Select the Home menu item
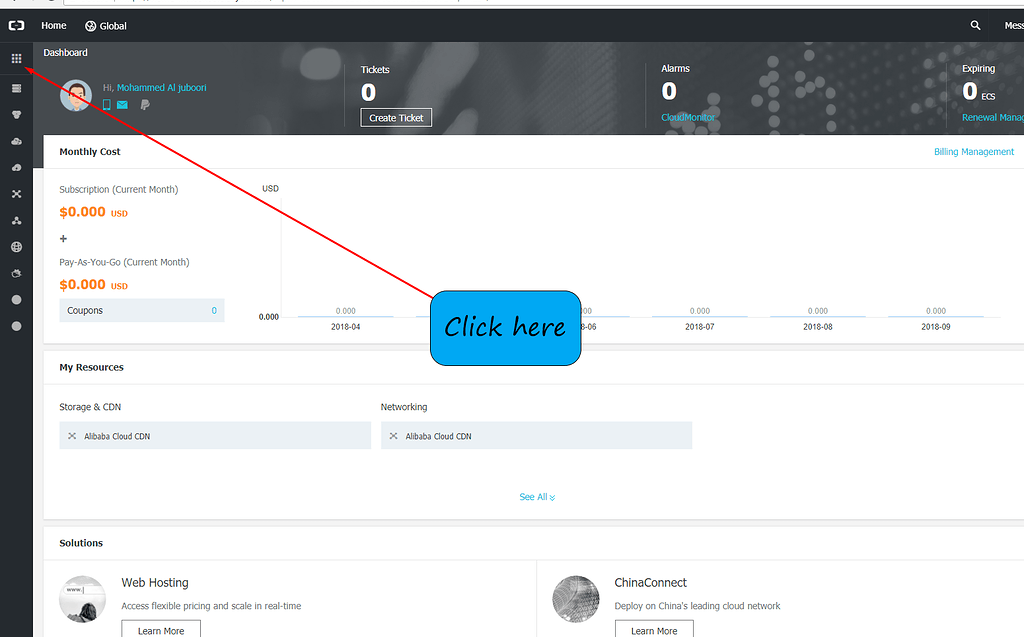1024x637 pixels. pyautogui.click(x=53, y=25)
